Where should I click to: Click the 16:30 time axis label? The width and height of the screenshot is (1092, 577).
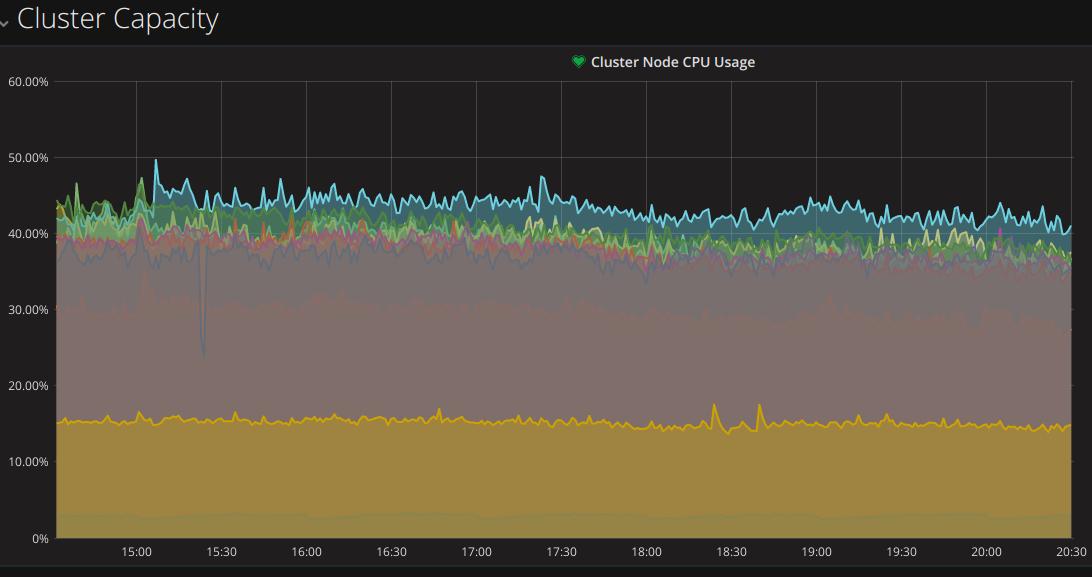(391, 552)
